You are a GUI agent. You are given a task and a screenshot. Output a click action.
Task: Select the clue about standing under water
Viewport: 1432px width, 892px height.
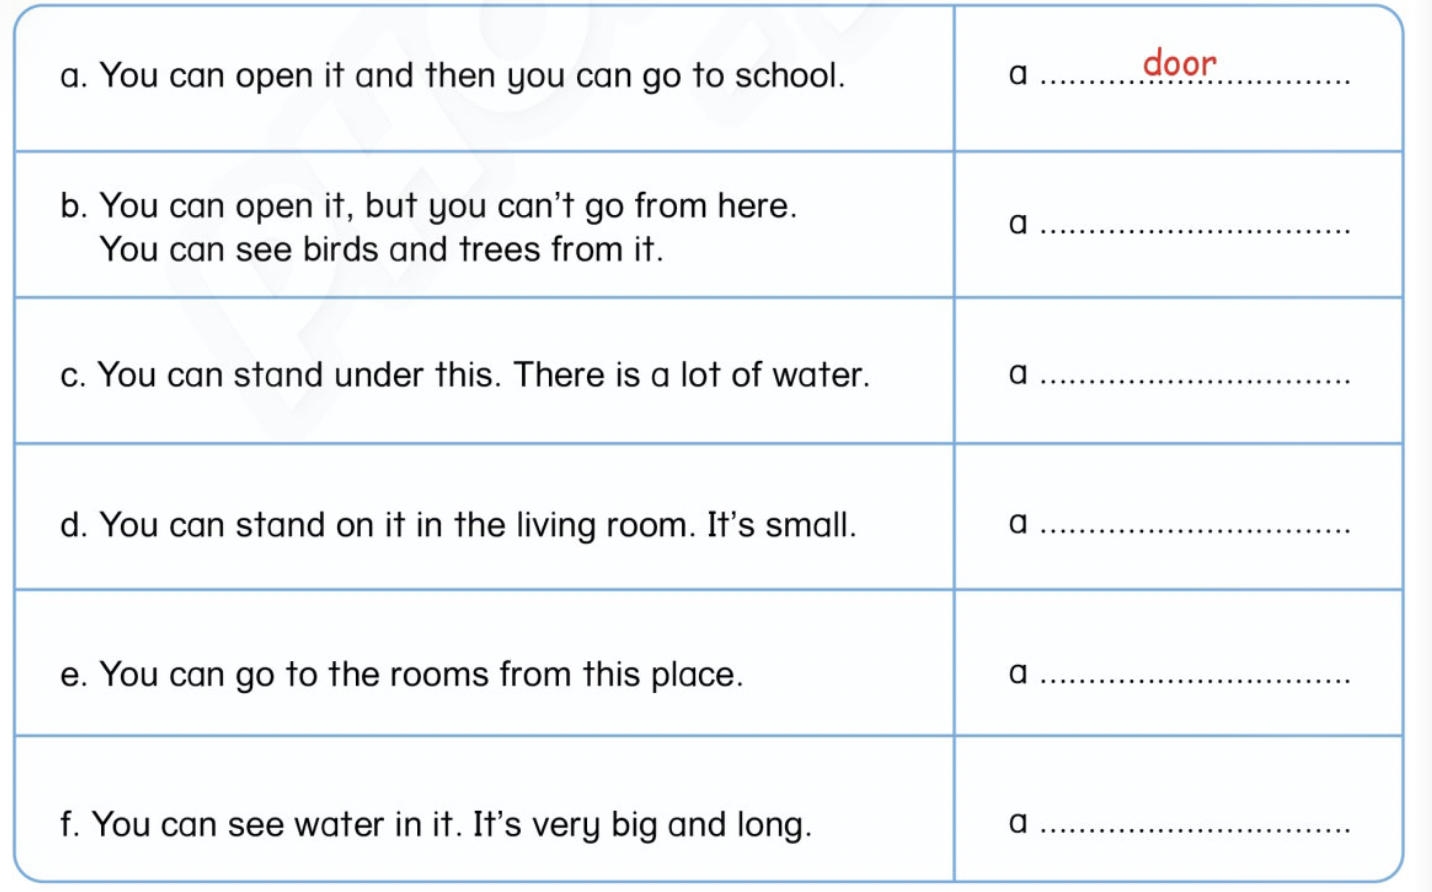tap(465, 375)
